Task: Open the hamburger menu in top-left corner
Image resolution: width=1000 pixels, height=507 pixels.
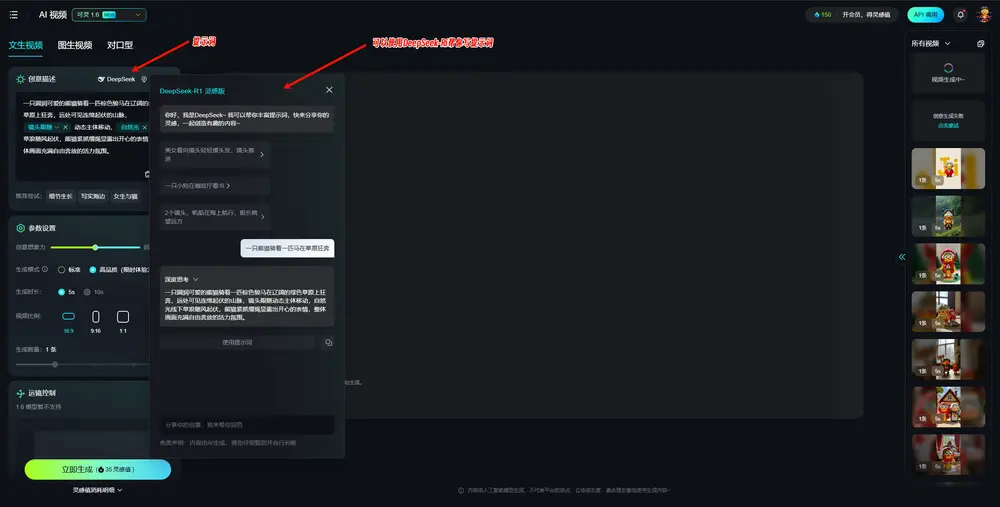Action: pyautogui.click(x=13, y=15)
